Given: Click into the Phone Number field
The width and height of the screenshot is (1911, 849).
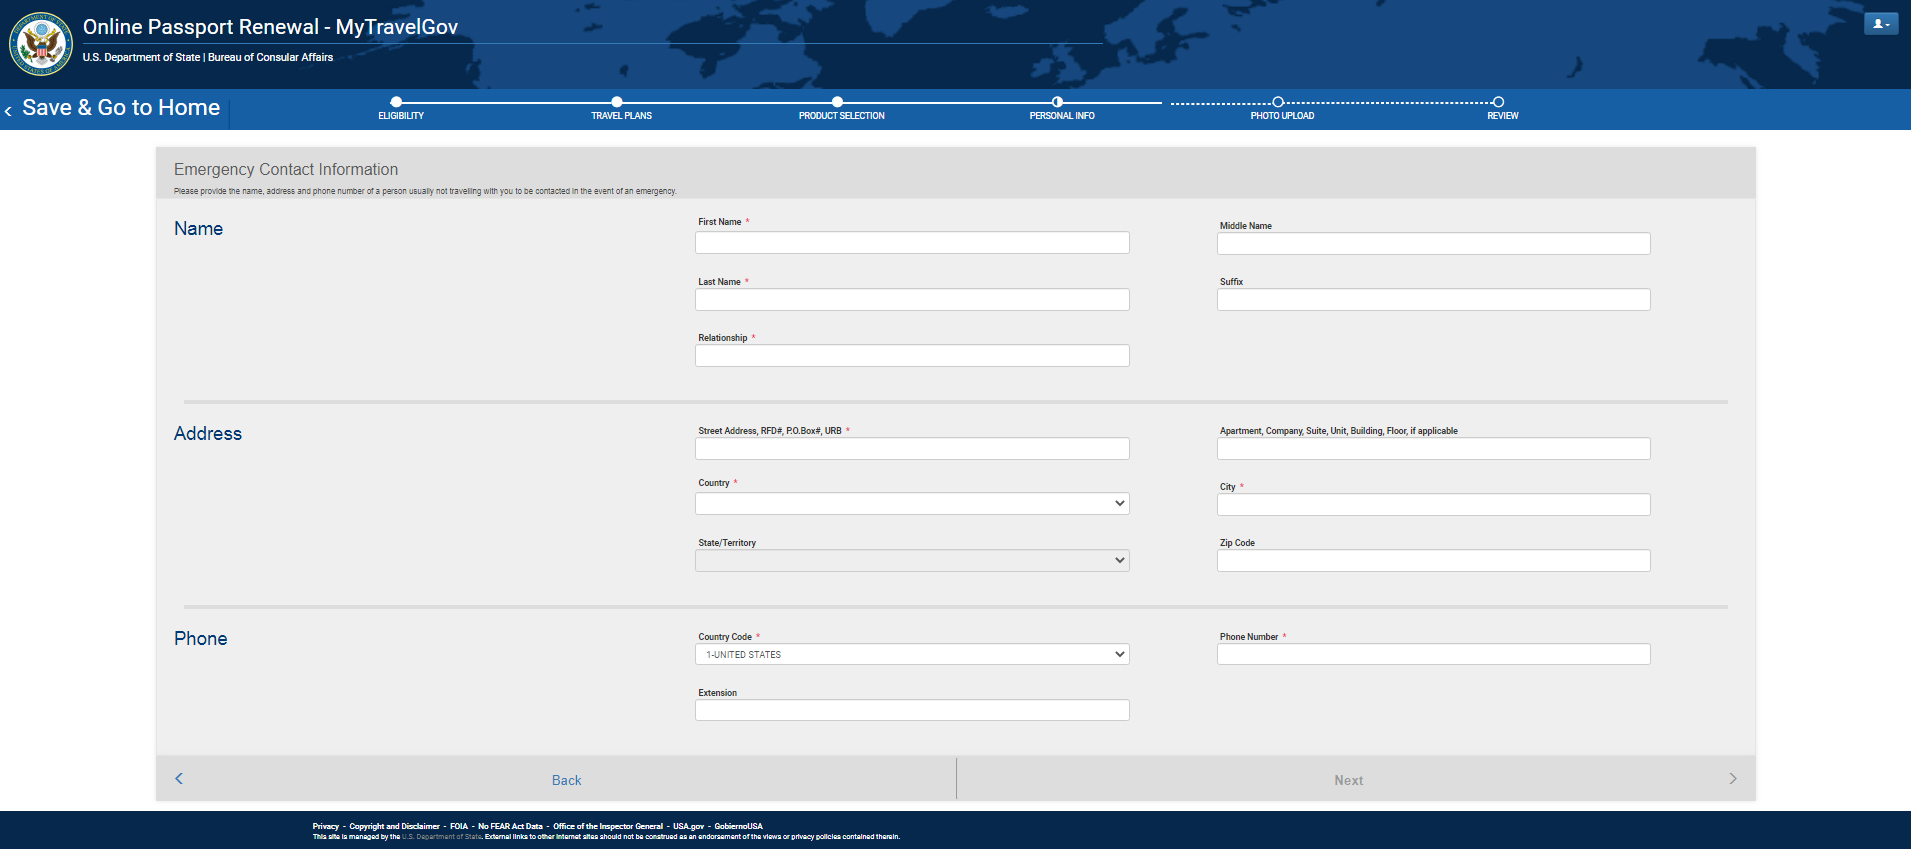Looking at the screenshot, I should pyautogui.click(x=1433, y=654).
